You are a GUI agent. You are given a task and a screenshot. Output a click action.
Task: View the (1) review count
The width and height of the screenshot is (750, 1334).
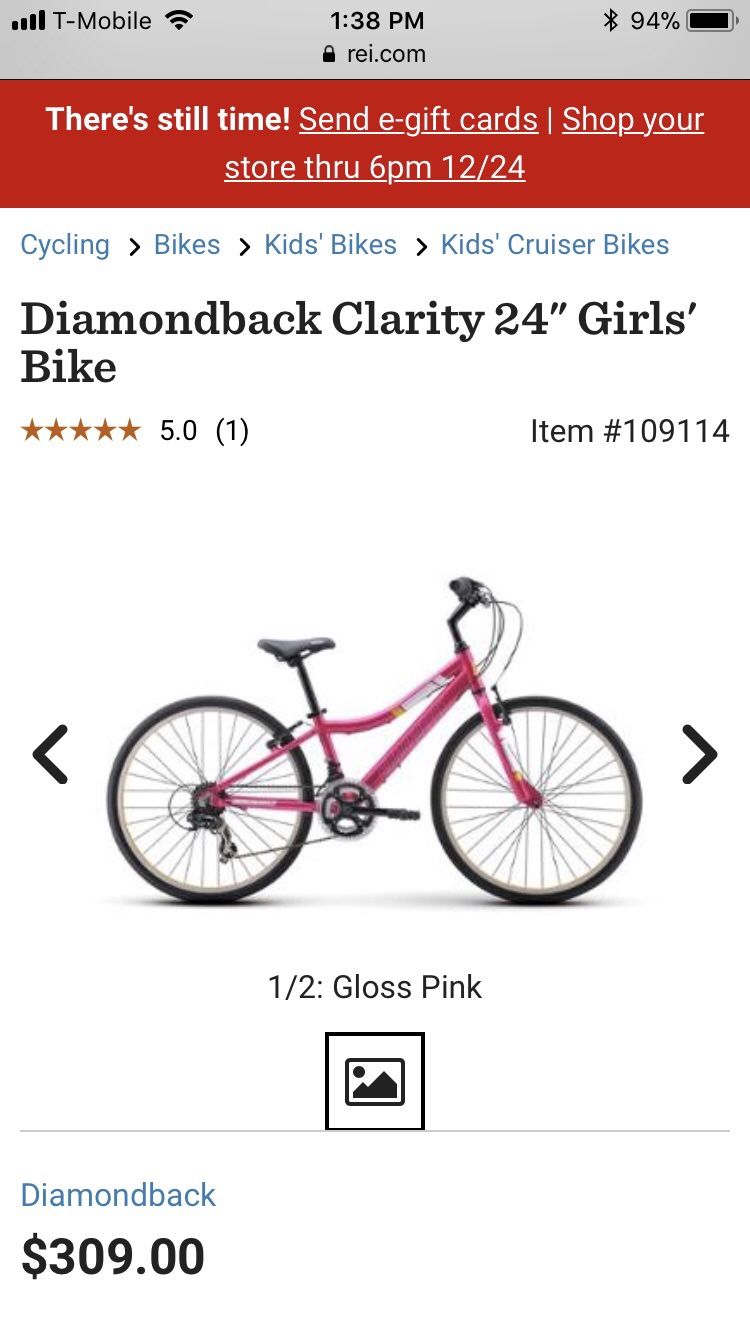point(232,431)
